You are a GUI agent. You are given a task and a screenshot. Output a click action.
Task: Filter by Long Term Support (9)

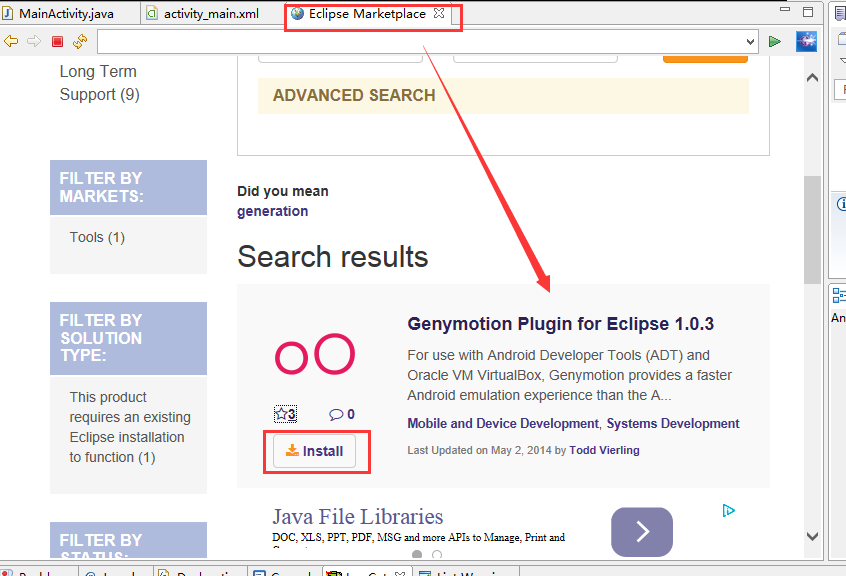click(x=99, y=83)
